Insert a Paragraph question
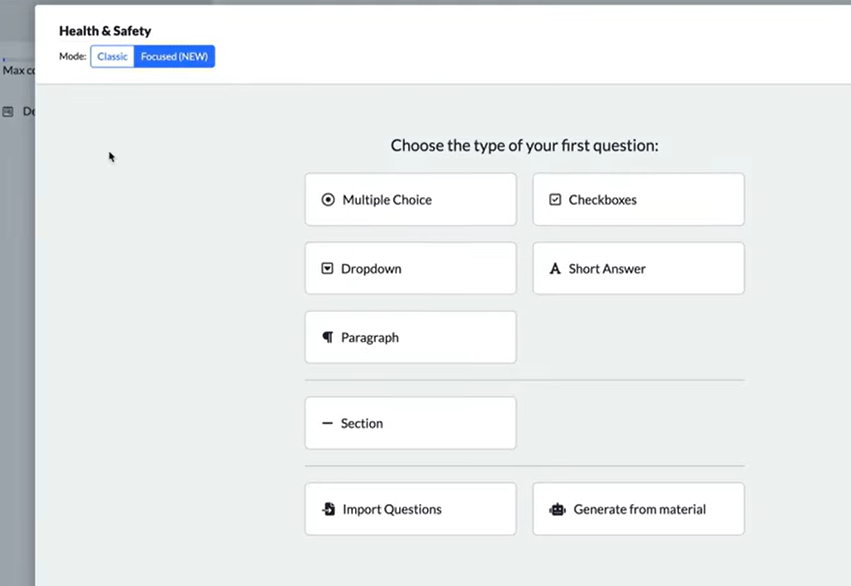 (410, 337)
